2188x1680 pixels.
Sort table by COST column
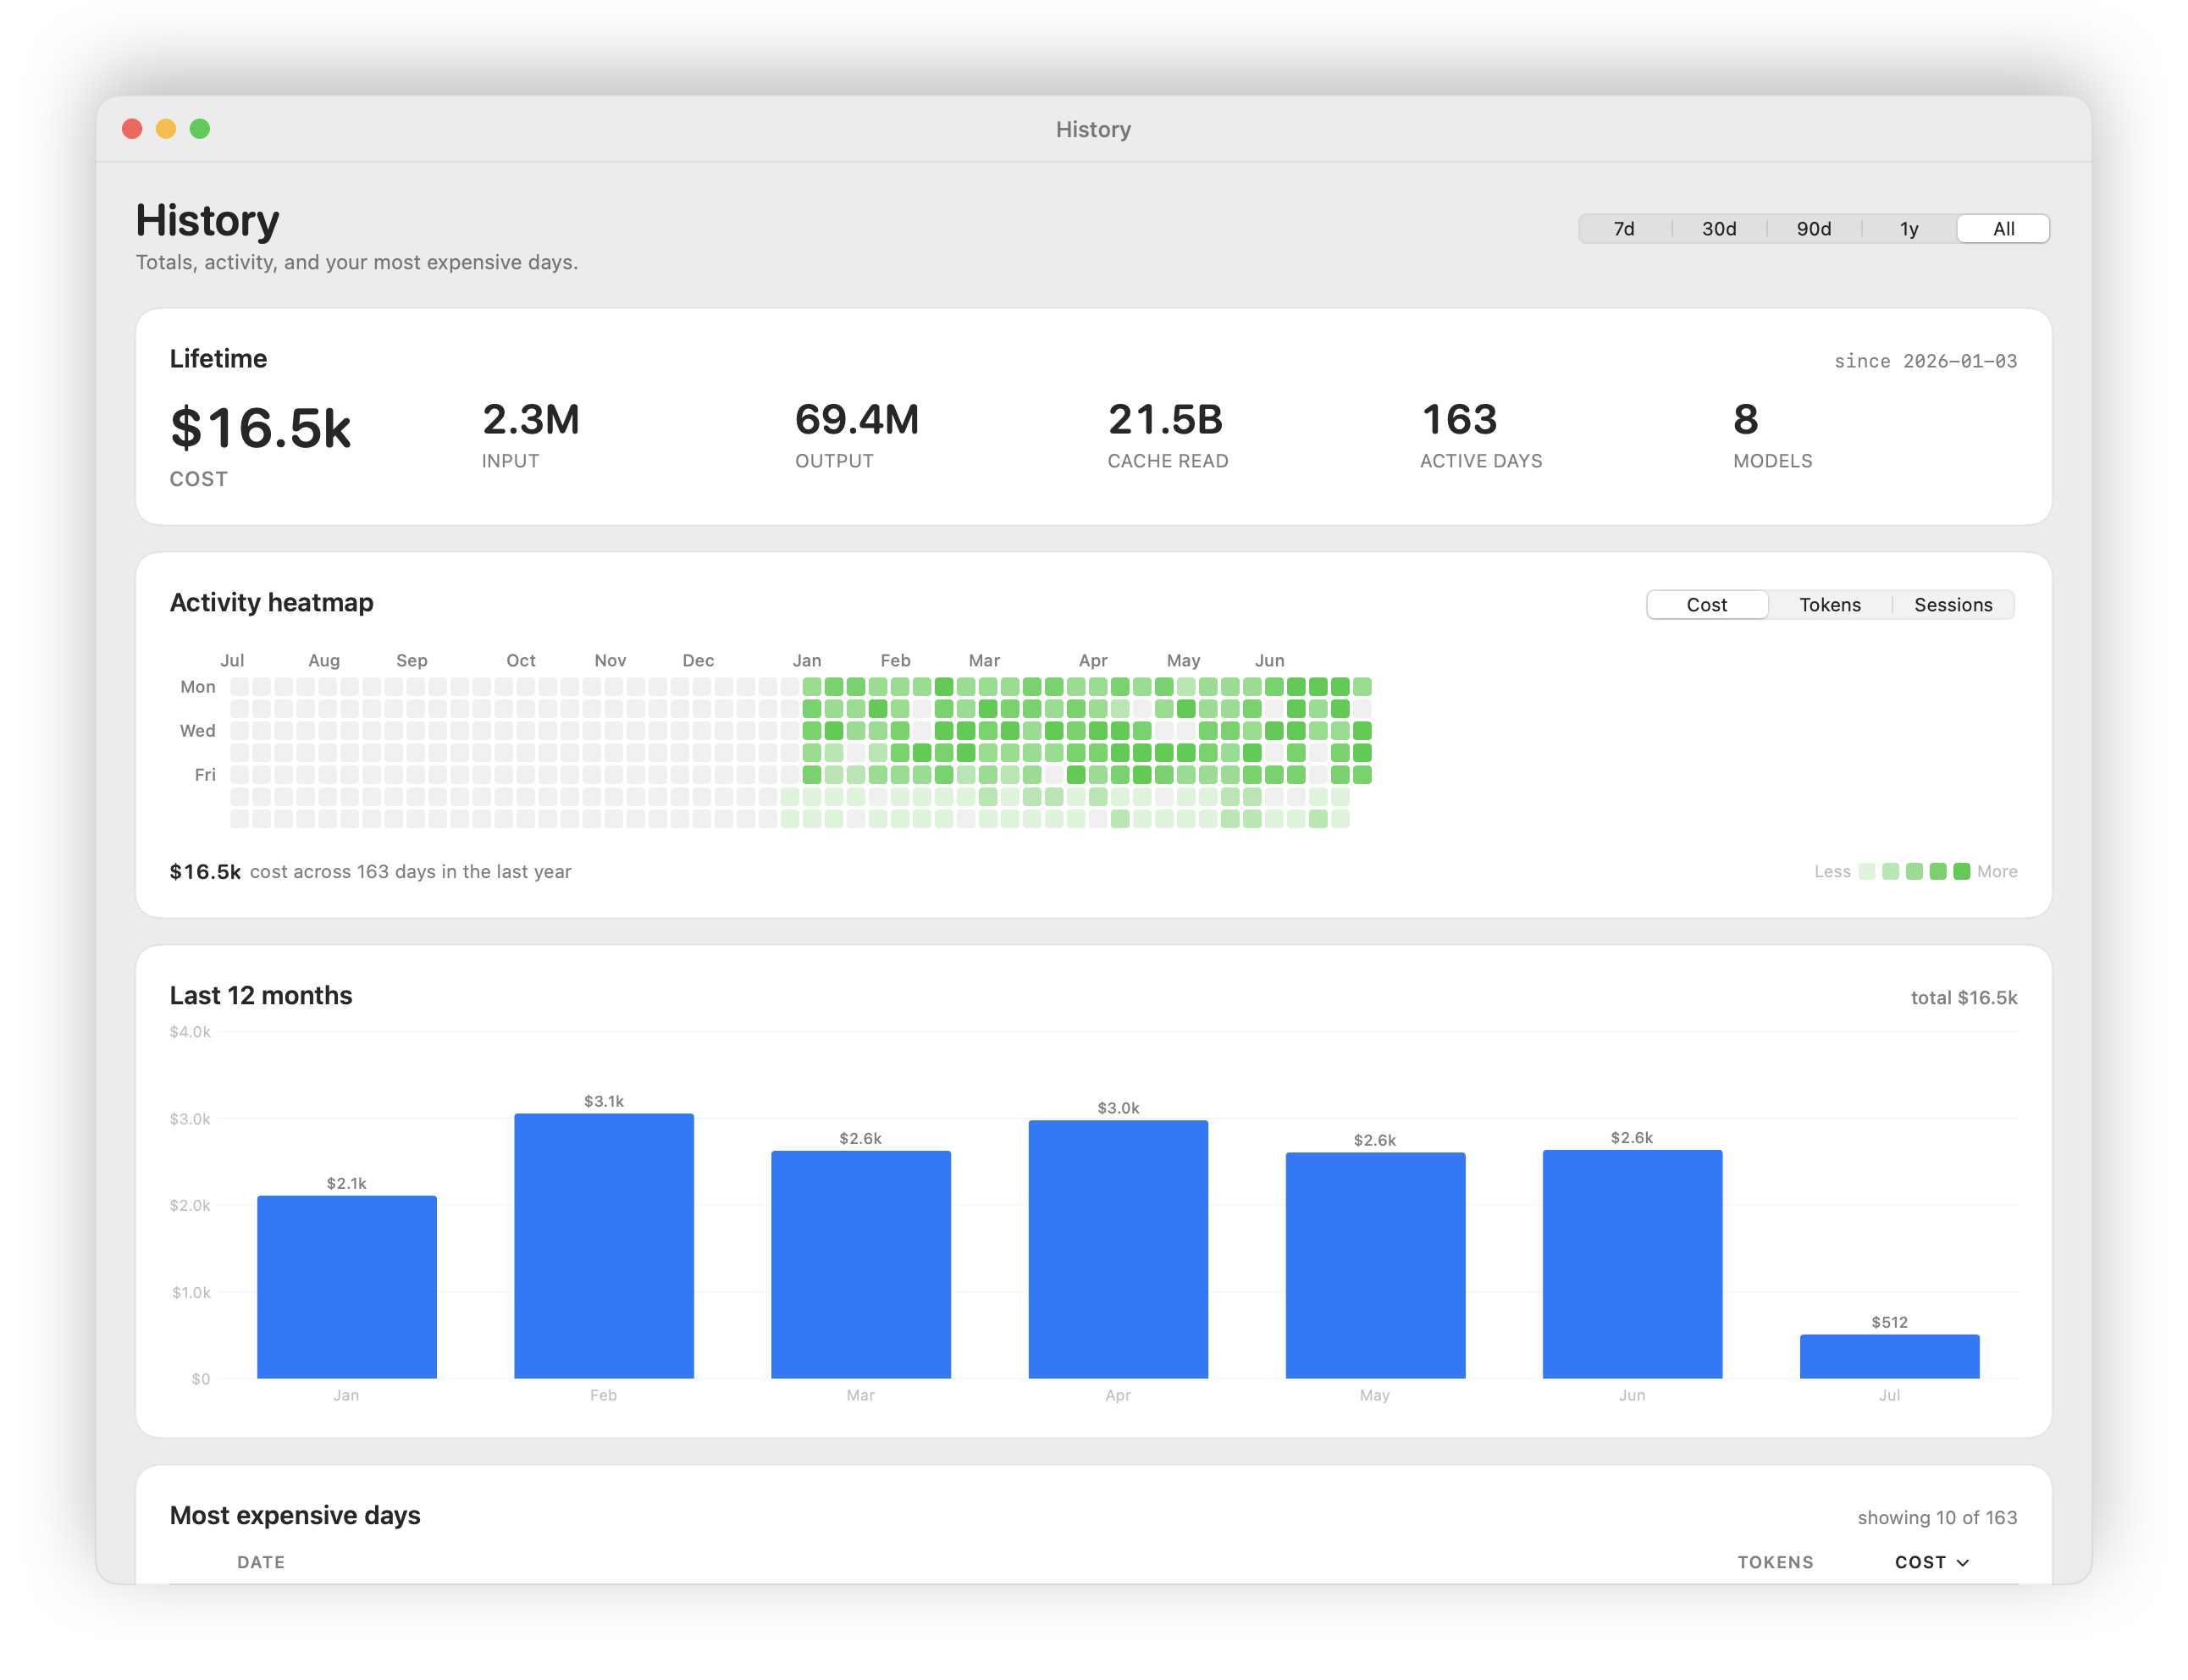click(x=1932, y=1562)
